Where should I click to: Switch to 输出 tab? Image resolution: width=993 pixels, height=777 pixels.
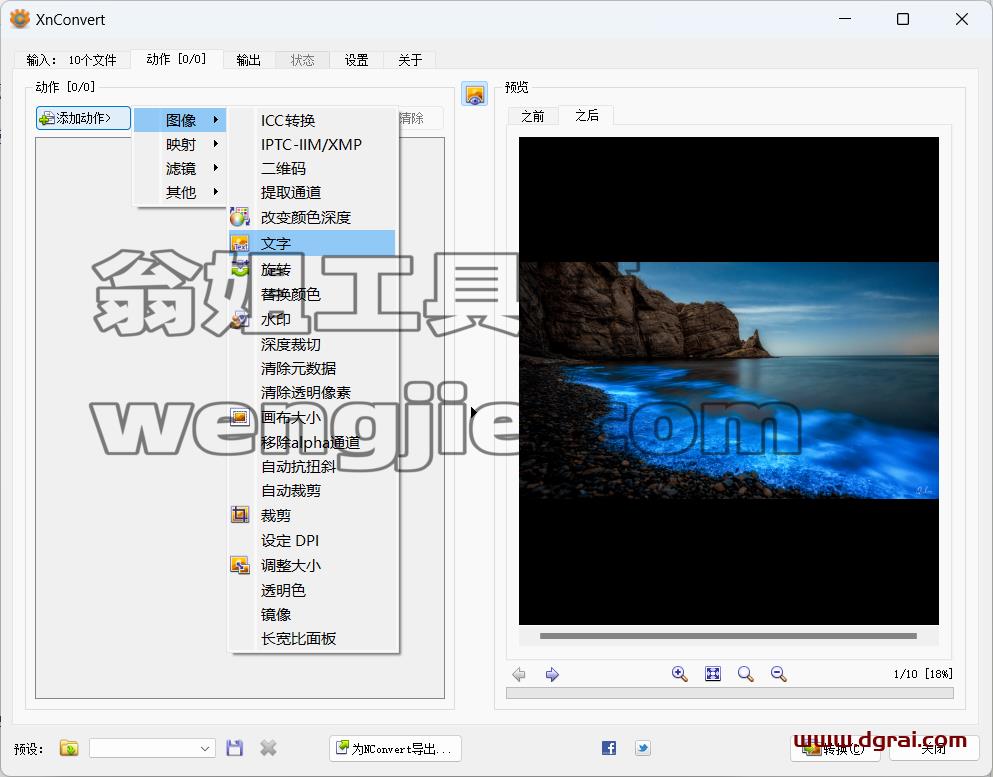point(249,60)
